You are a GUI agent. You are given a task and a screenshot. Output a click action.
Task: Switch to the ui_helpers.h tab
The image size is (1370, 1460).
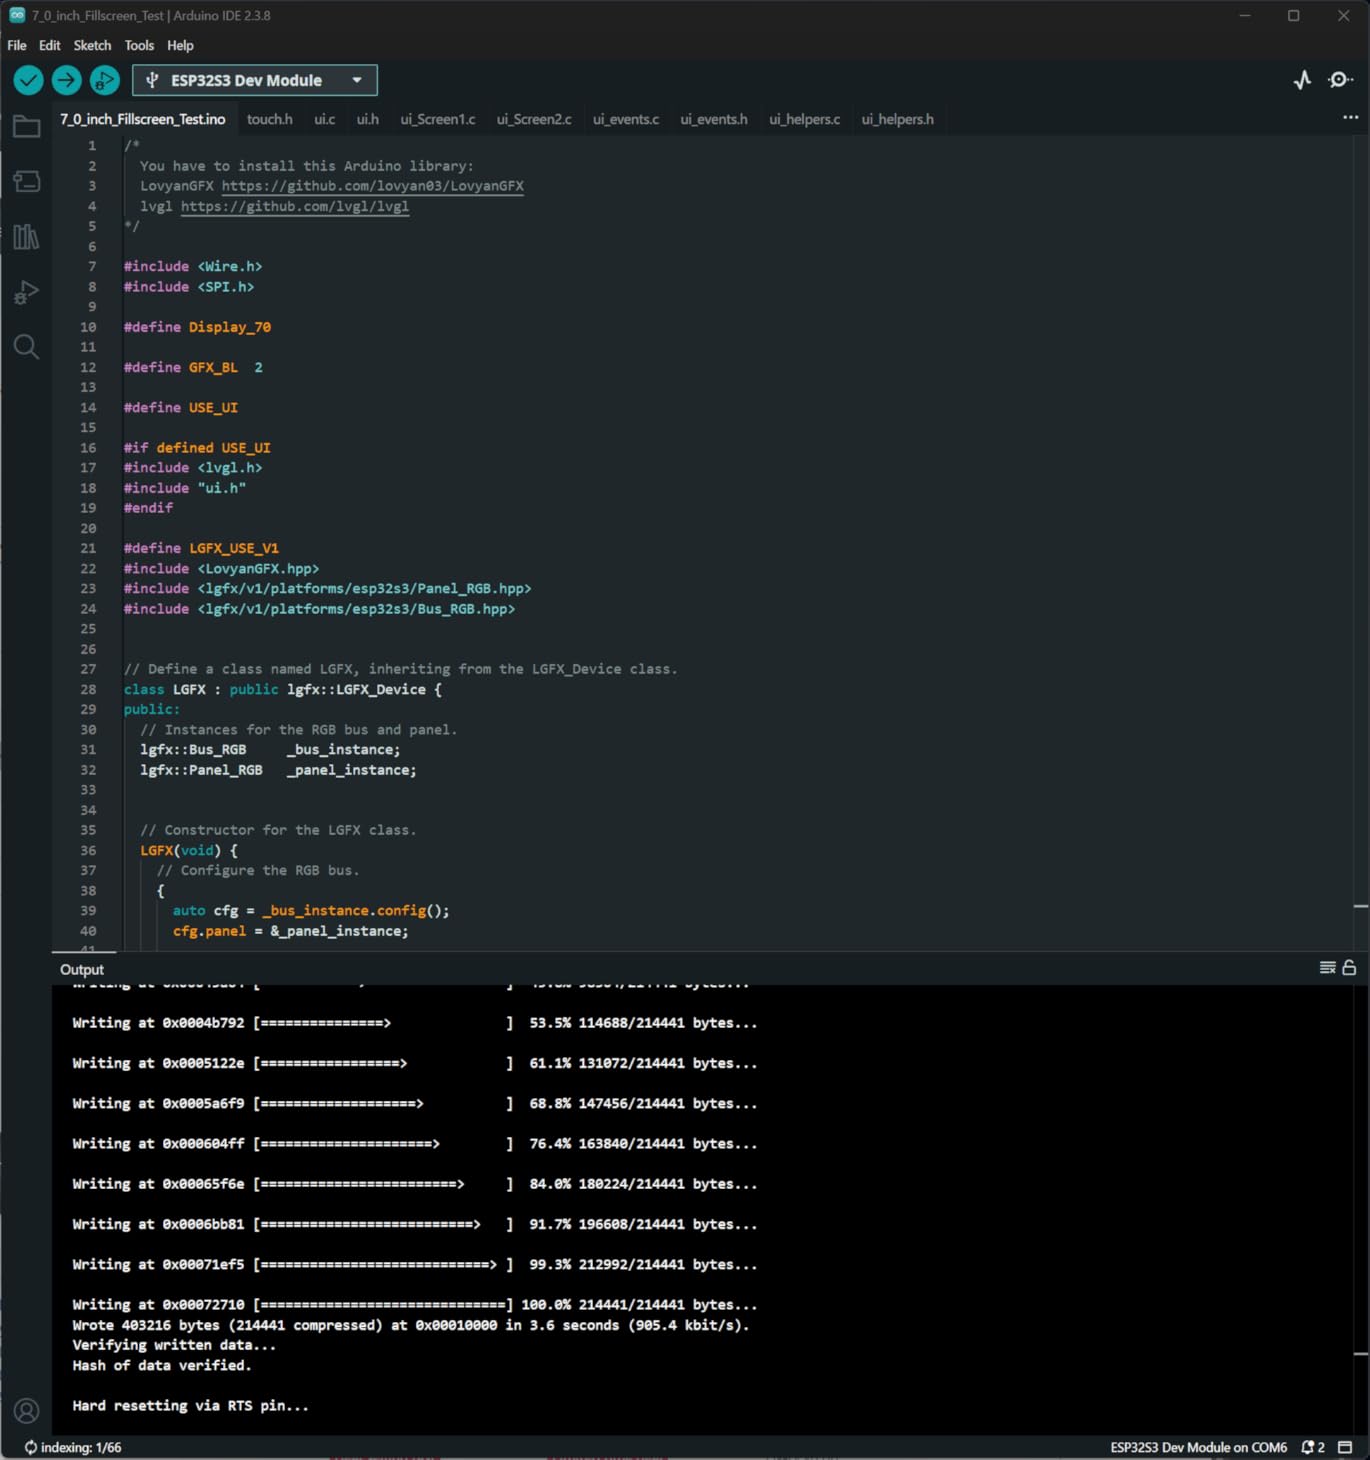point(898,119)
